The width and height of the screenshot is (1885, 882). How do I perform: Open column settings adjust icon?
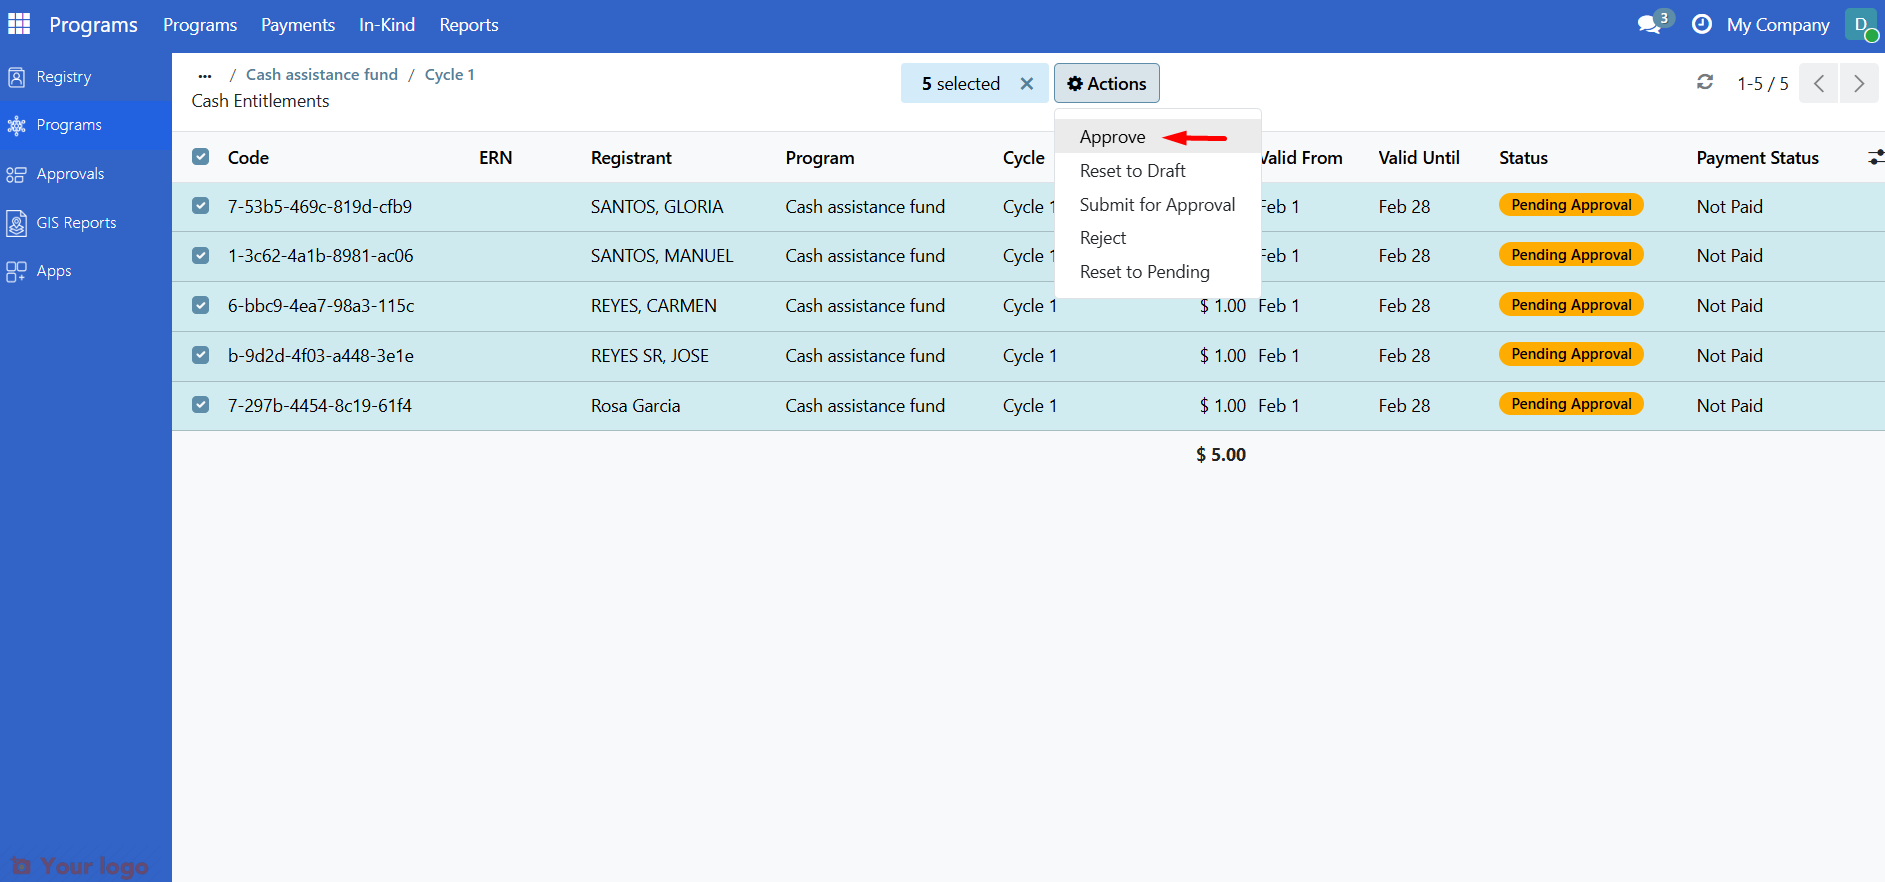pos(1875,158)
